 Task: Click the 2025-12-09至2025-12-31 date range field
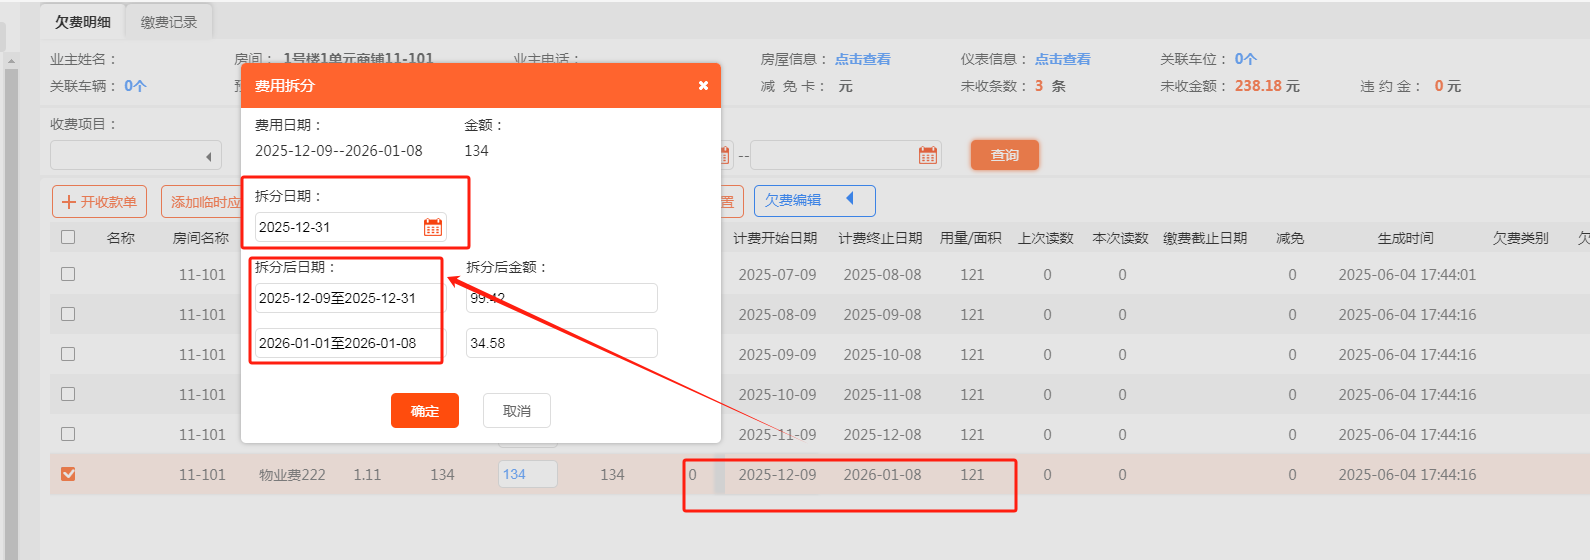coord(347,298)
